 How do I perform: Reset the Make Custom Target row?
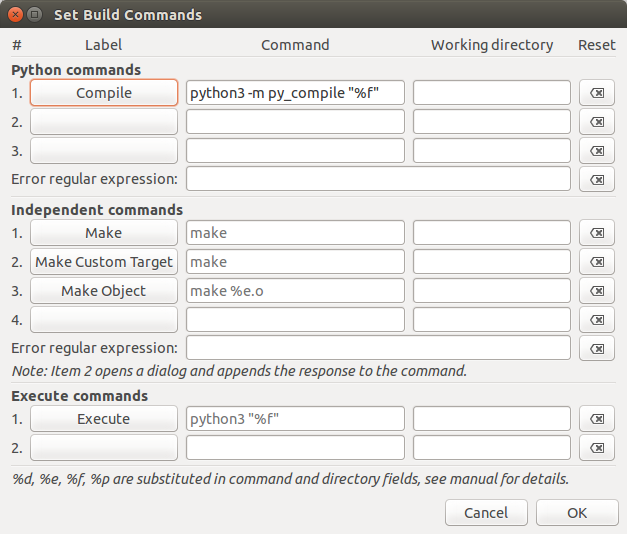click(596, 262)
